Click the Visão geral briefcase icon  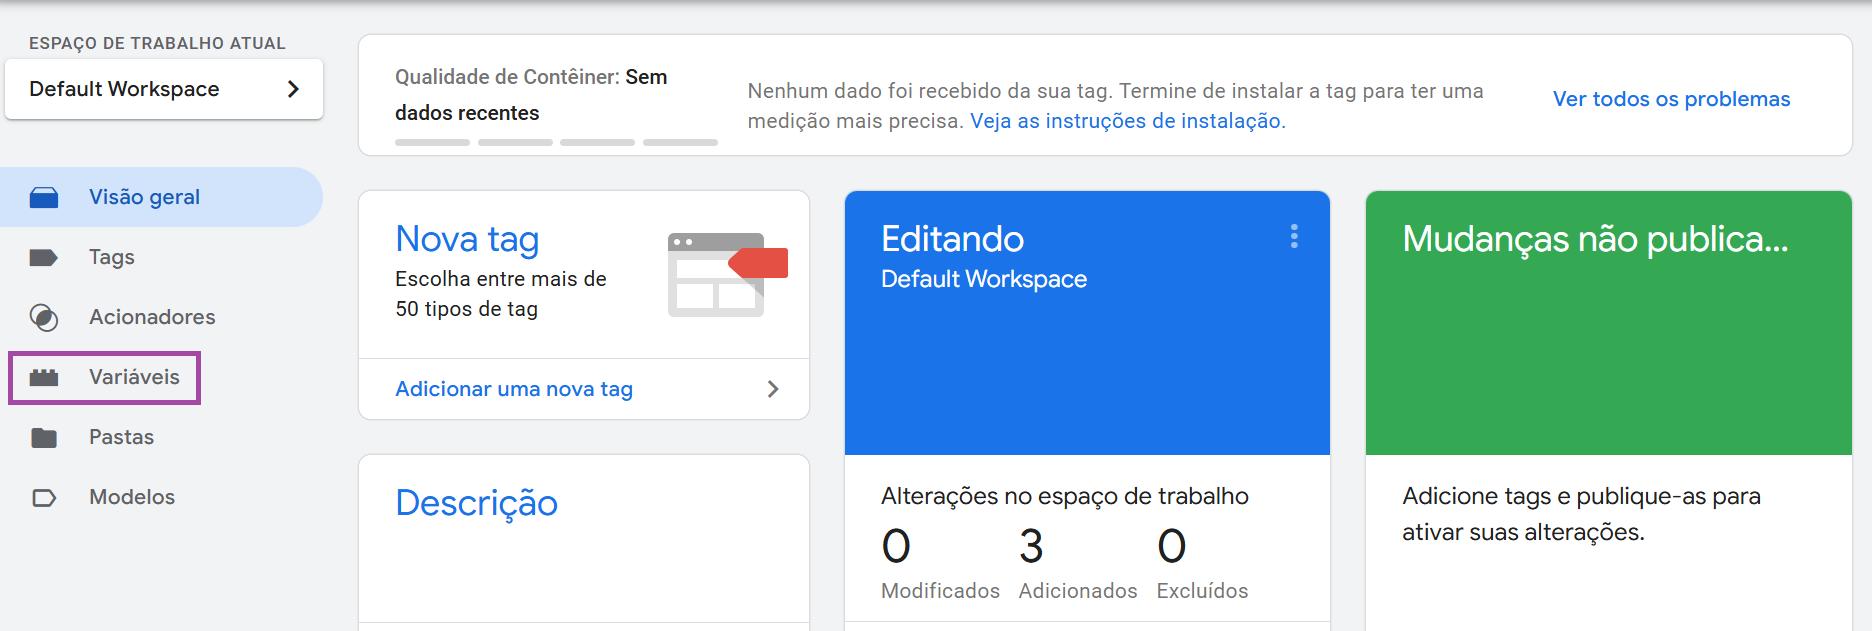(44, 197)
